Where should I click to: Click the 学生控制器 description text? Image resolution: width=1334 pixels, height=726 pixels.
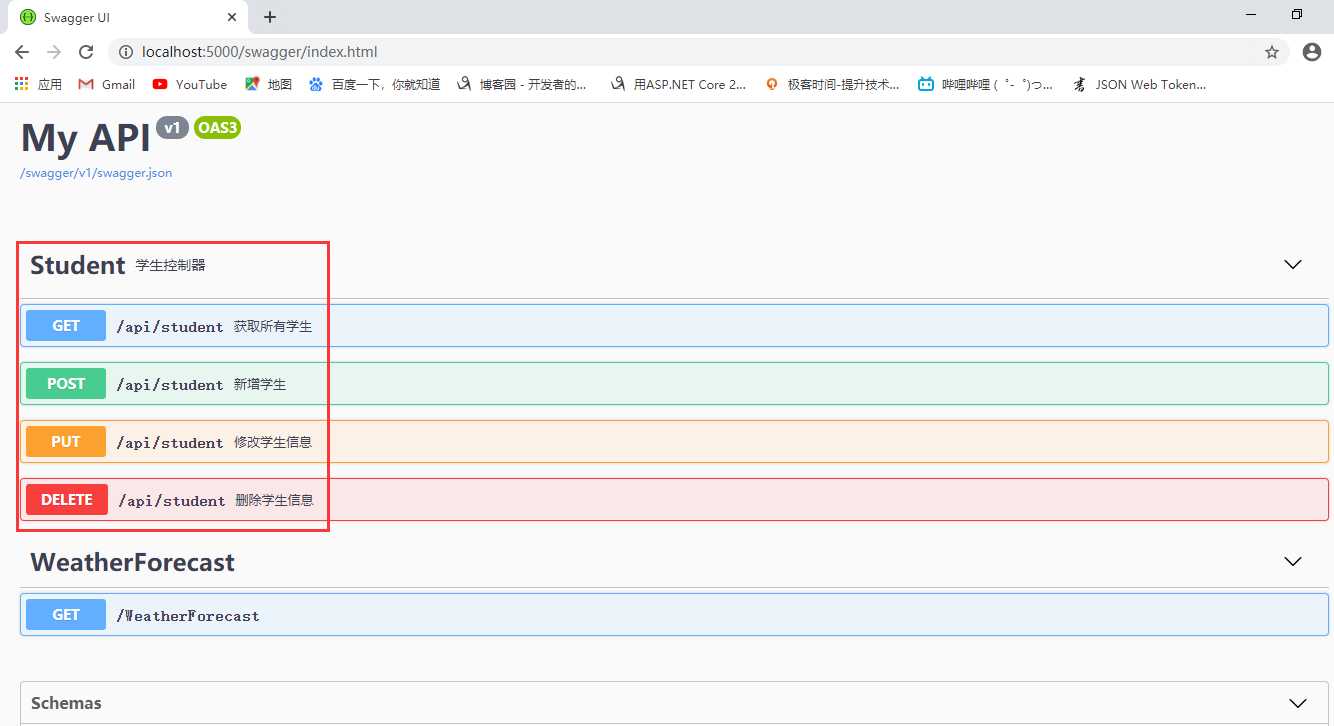pos(171,265)
